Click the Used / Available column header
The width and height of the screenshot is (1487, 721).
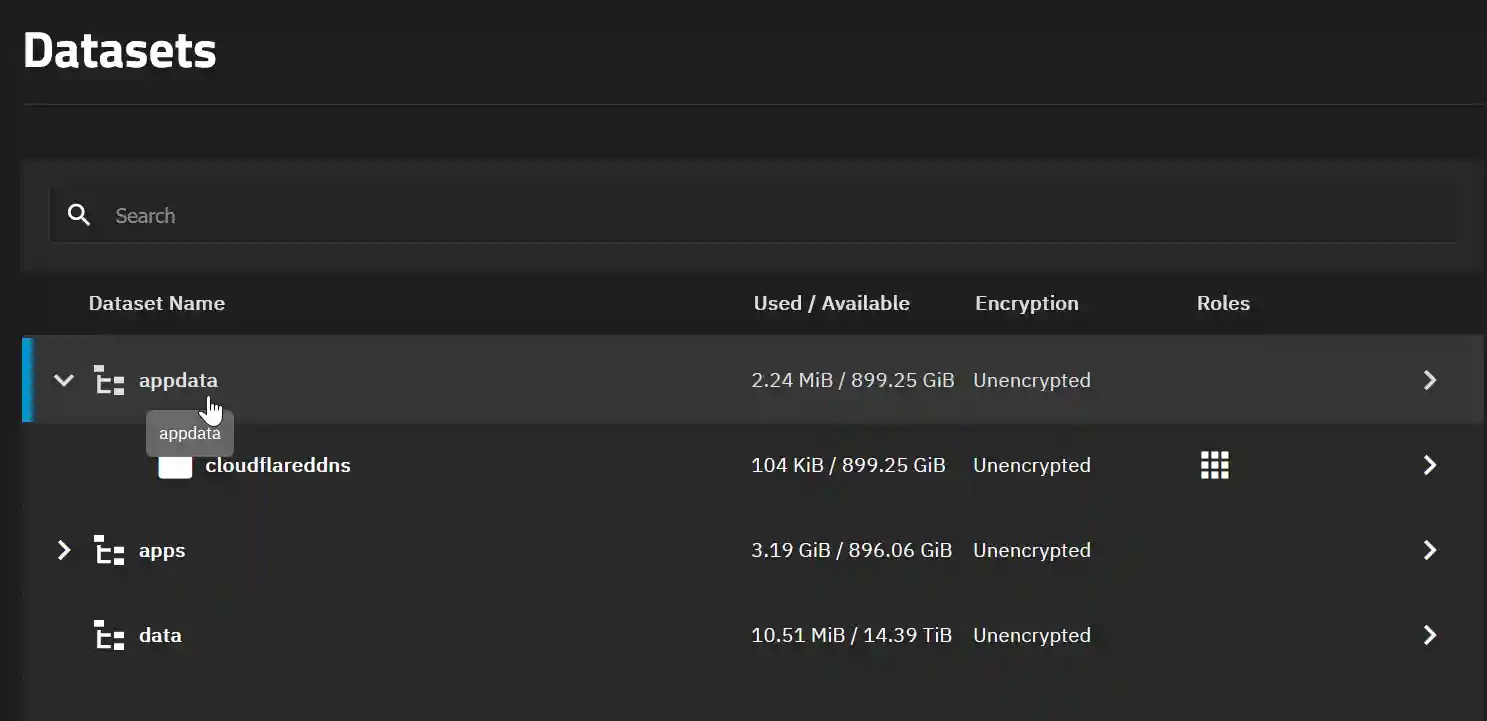(x=831, y=303)
